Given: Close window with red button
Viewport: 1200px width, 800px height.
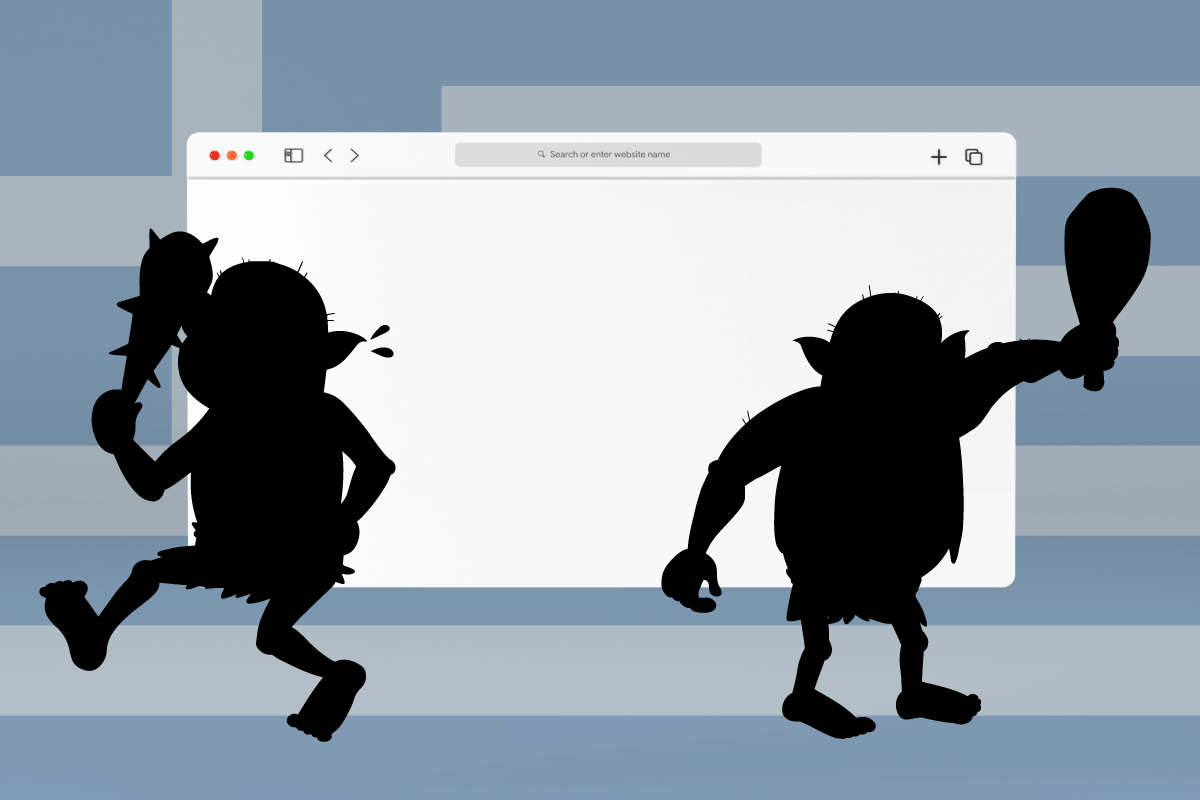Looking at the screenshot, I should pos(214,156).
